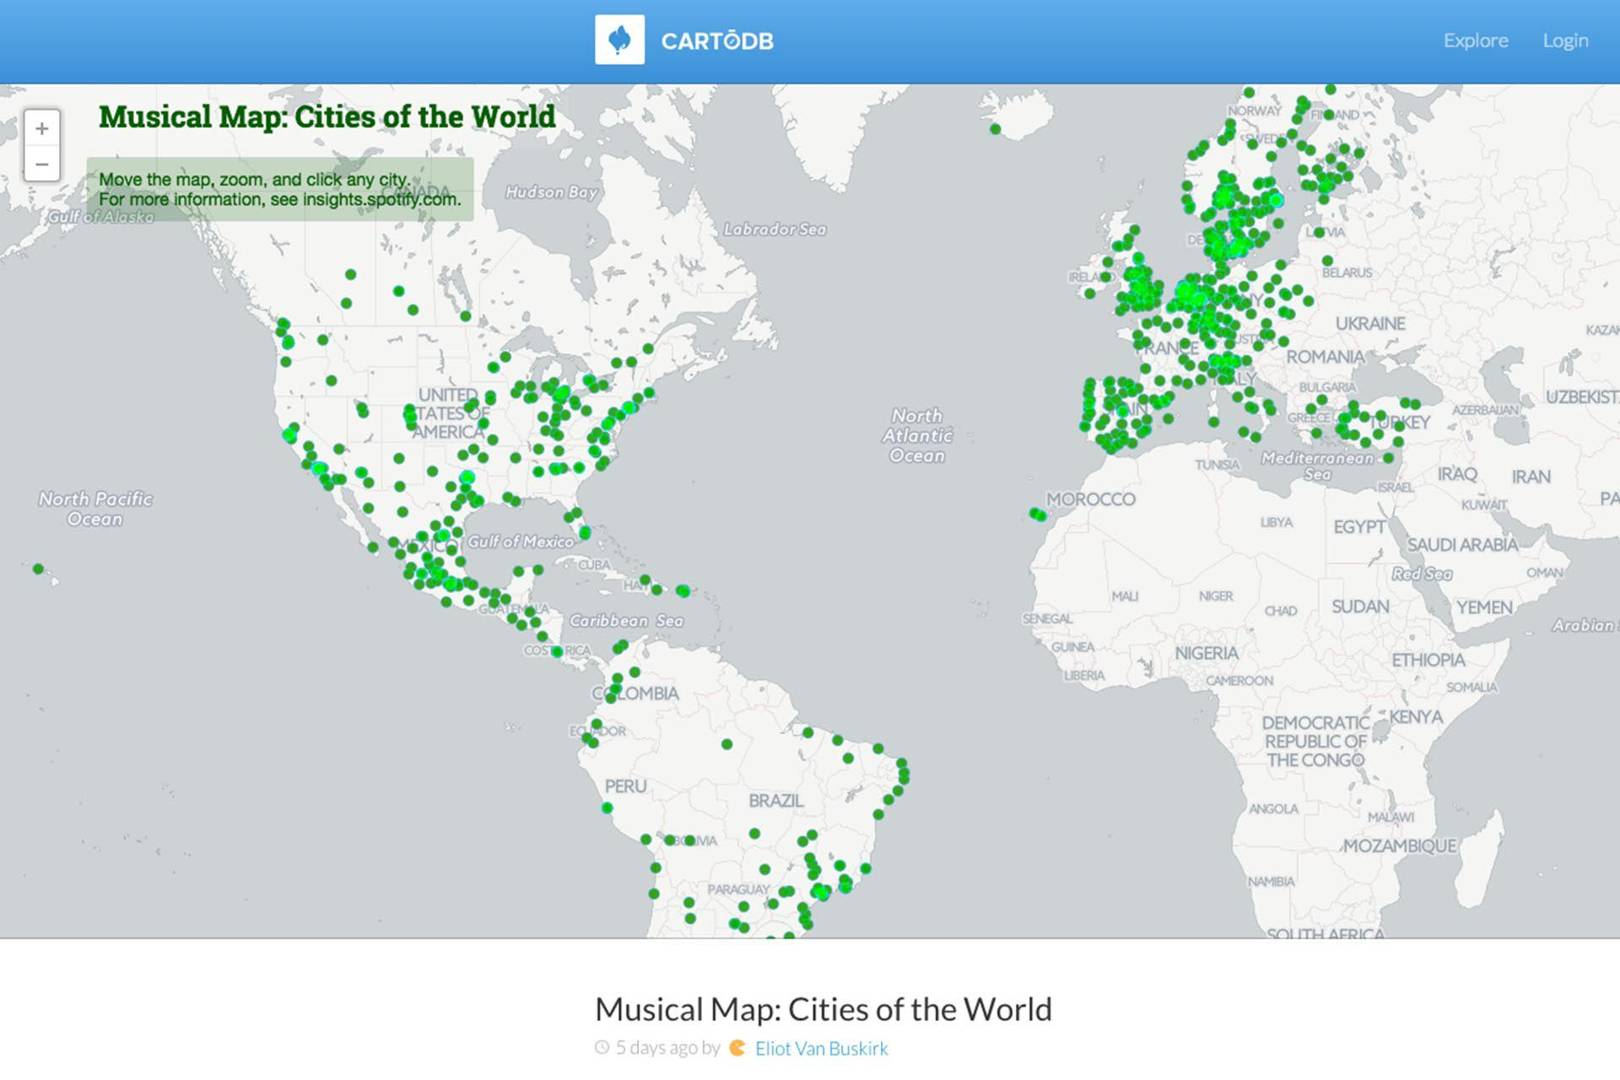Select the city dot in the Hawaii islands
The height and width of the screenshot is (1080, 1620).
tap(38, 569)
